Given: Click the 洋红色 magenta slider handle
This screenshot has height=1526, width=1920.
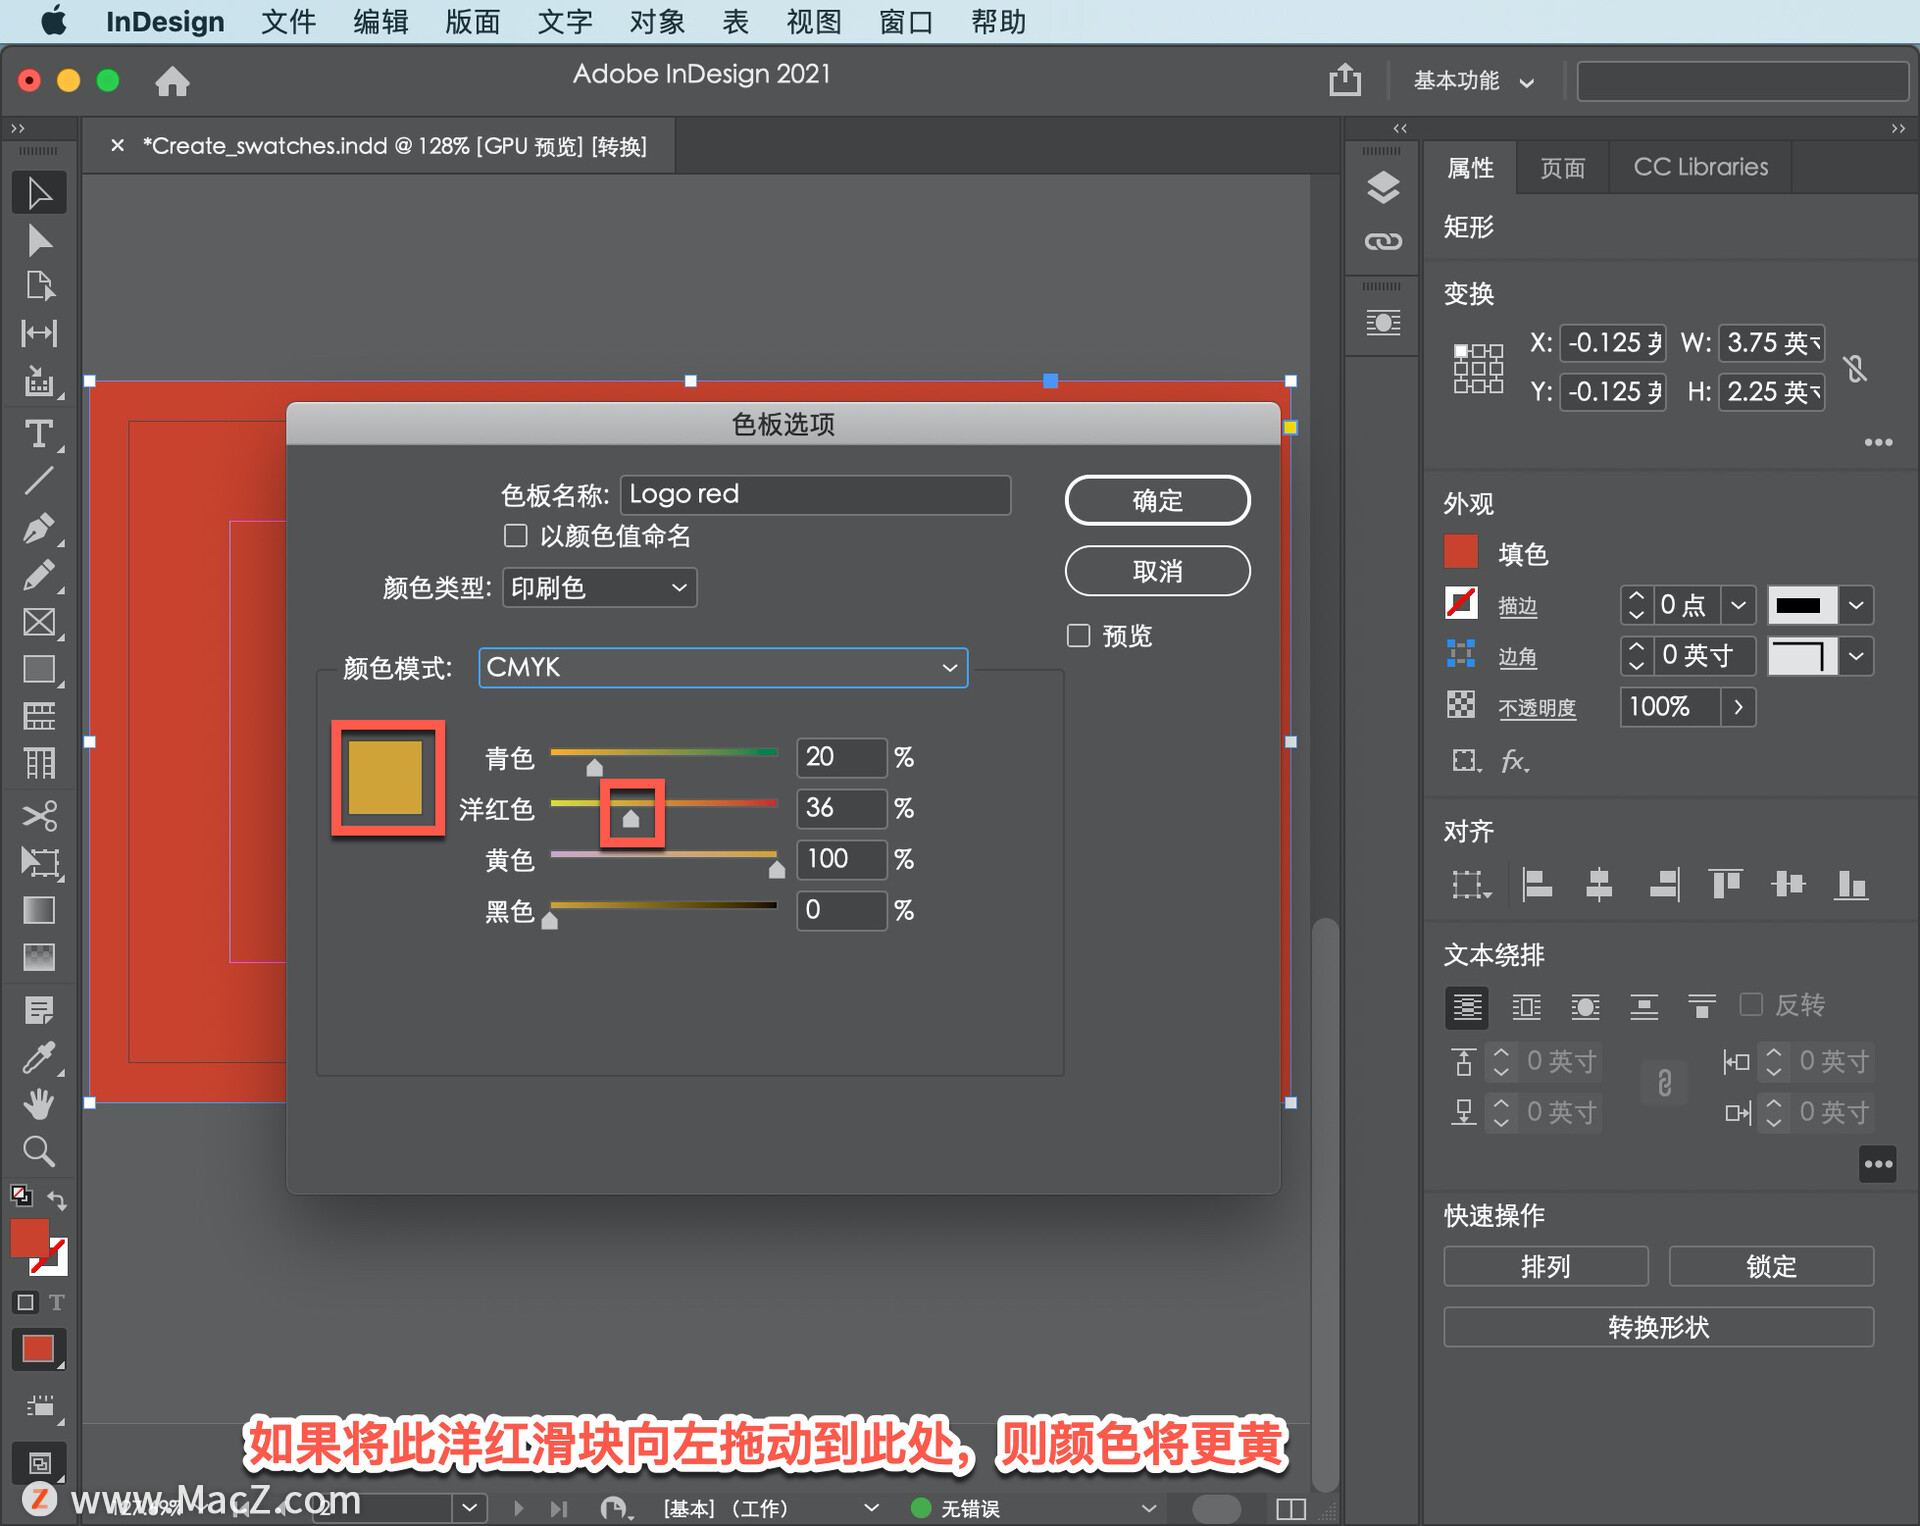Looking at the screenshot, I should pyautogui.click(x=631, y=818).
